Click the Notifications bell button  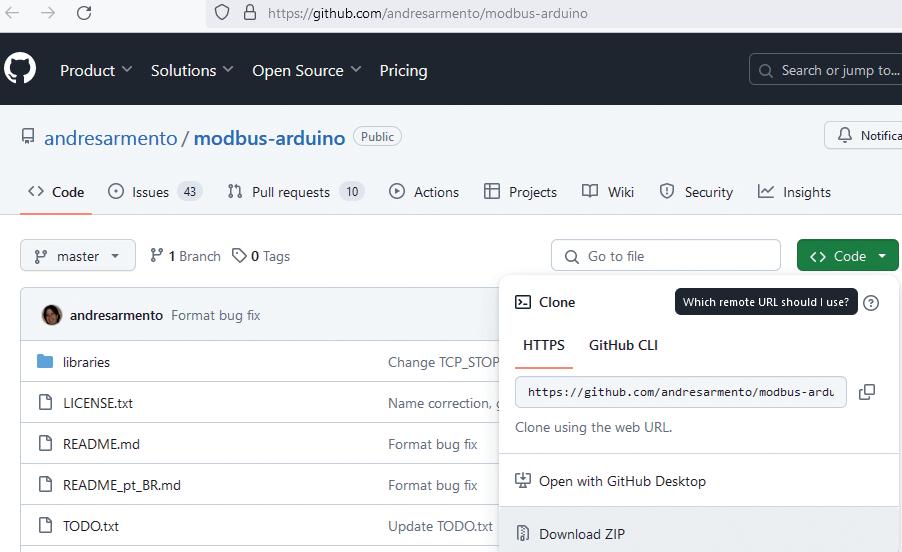pyautogui.click(x=864, y=135)
